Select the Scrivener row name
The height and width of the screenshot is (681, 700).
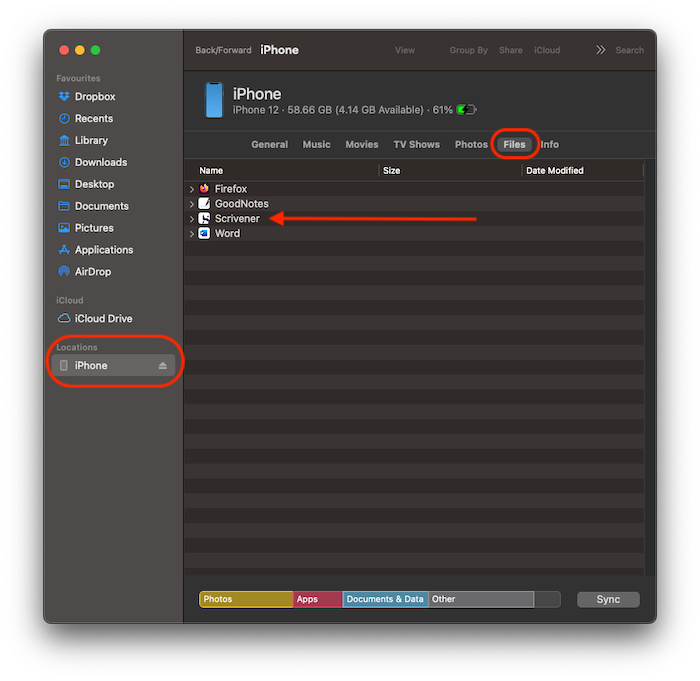point(237,218)
